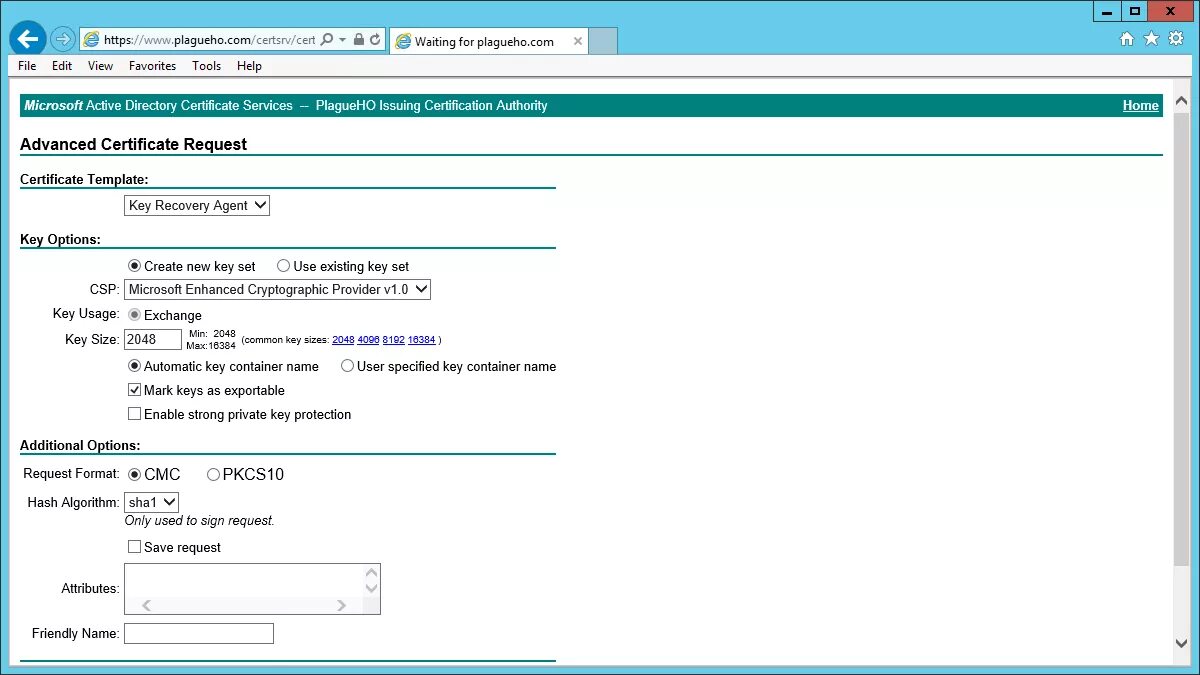Click the search magnifier in address bar
1200x675 pixels.
327,40
